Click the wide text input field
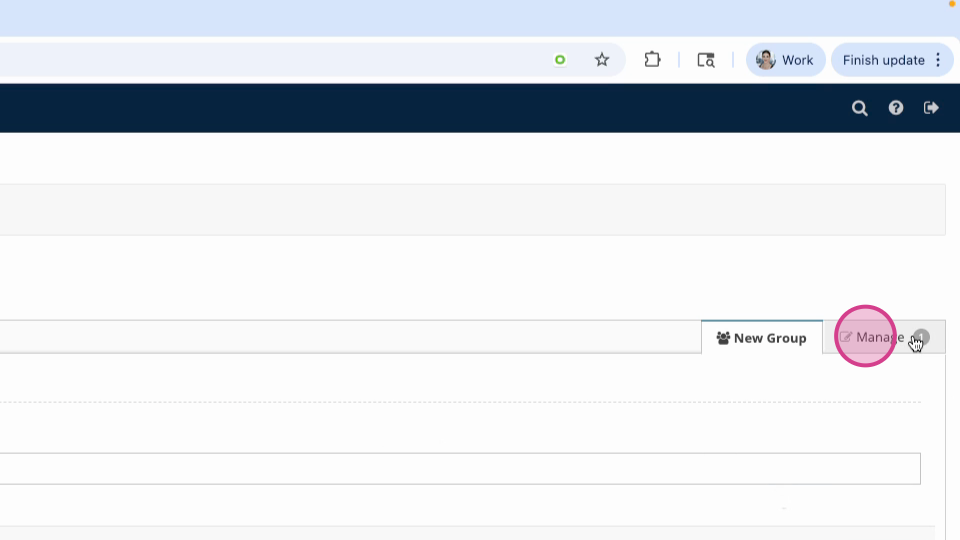Image resolution: width=960 pixels, height=540 pixels. pyautogui.click(x=460, y=468)
